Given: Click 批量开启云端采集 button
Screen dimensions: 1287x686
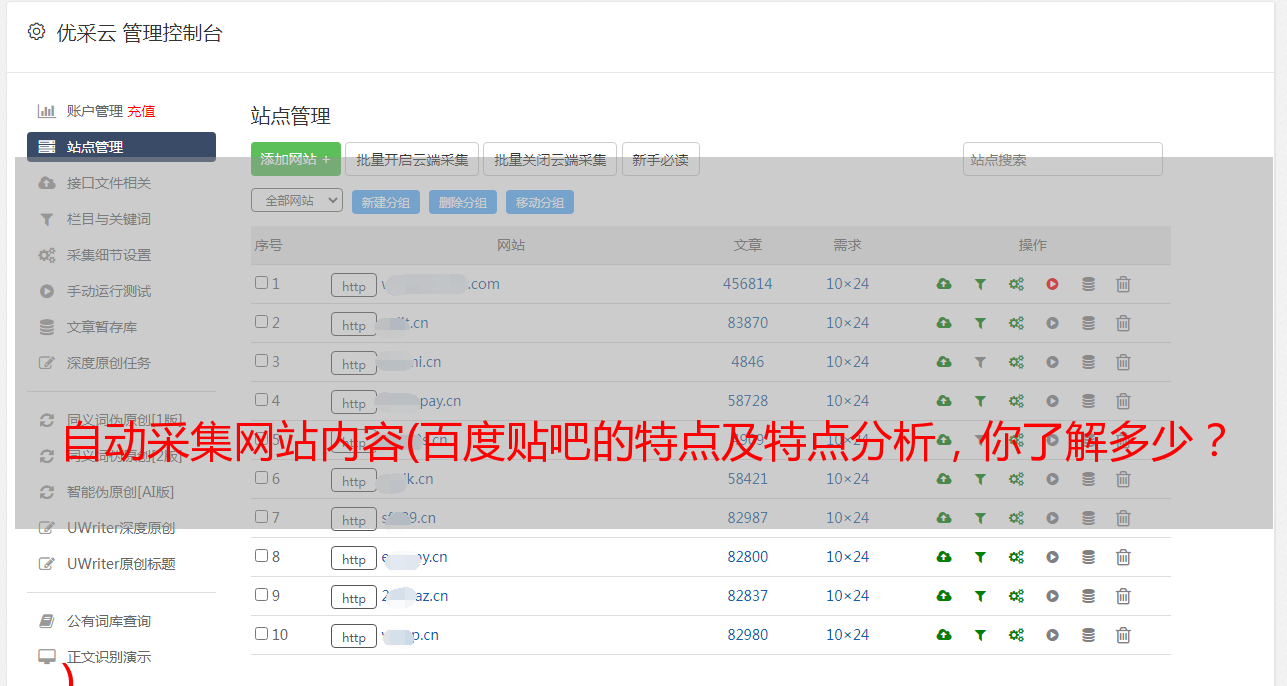Looking at the screenshot, I should point(412,159).
